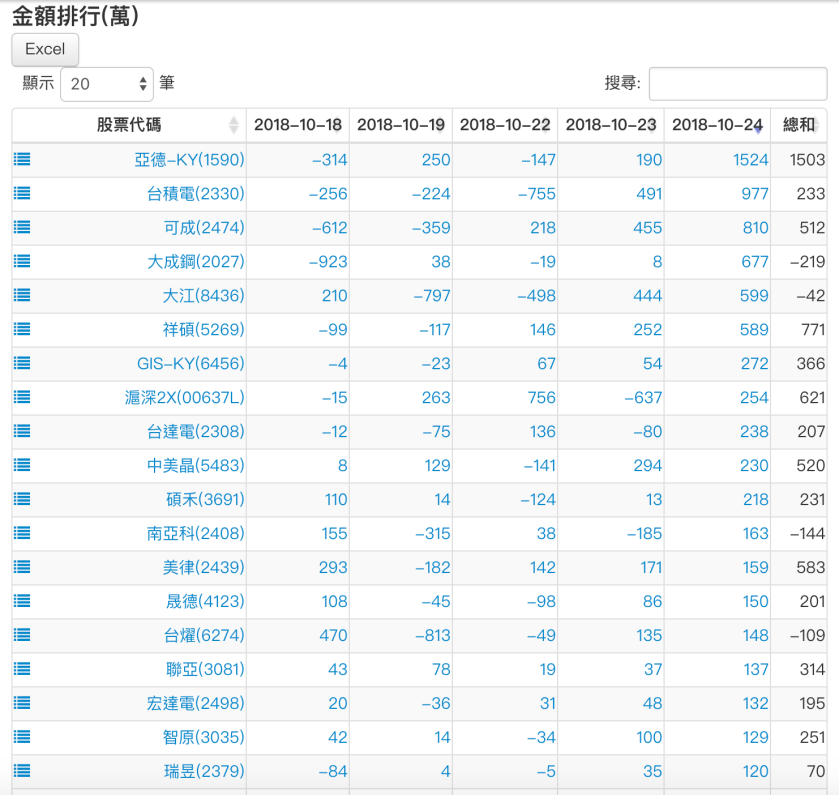Click the list icon beside GIS-KY(6456)
This screenshot has width=839, height=795.
21,363
